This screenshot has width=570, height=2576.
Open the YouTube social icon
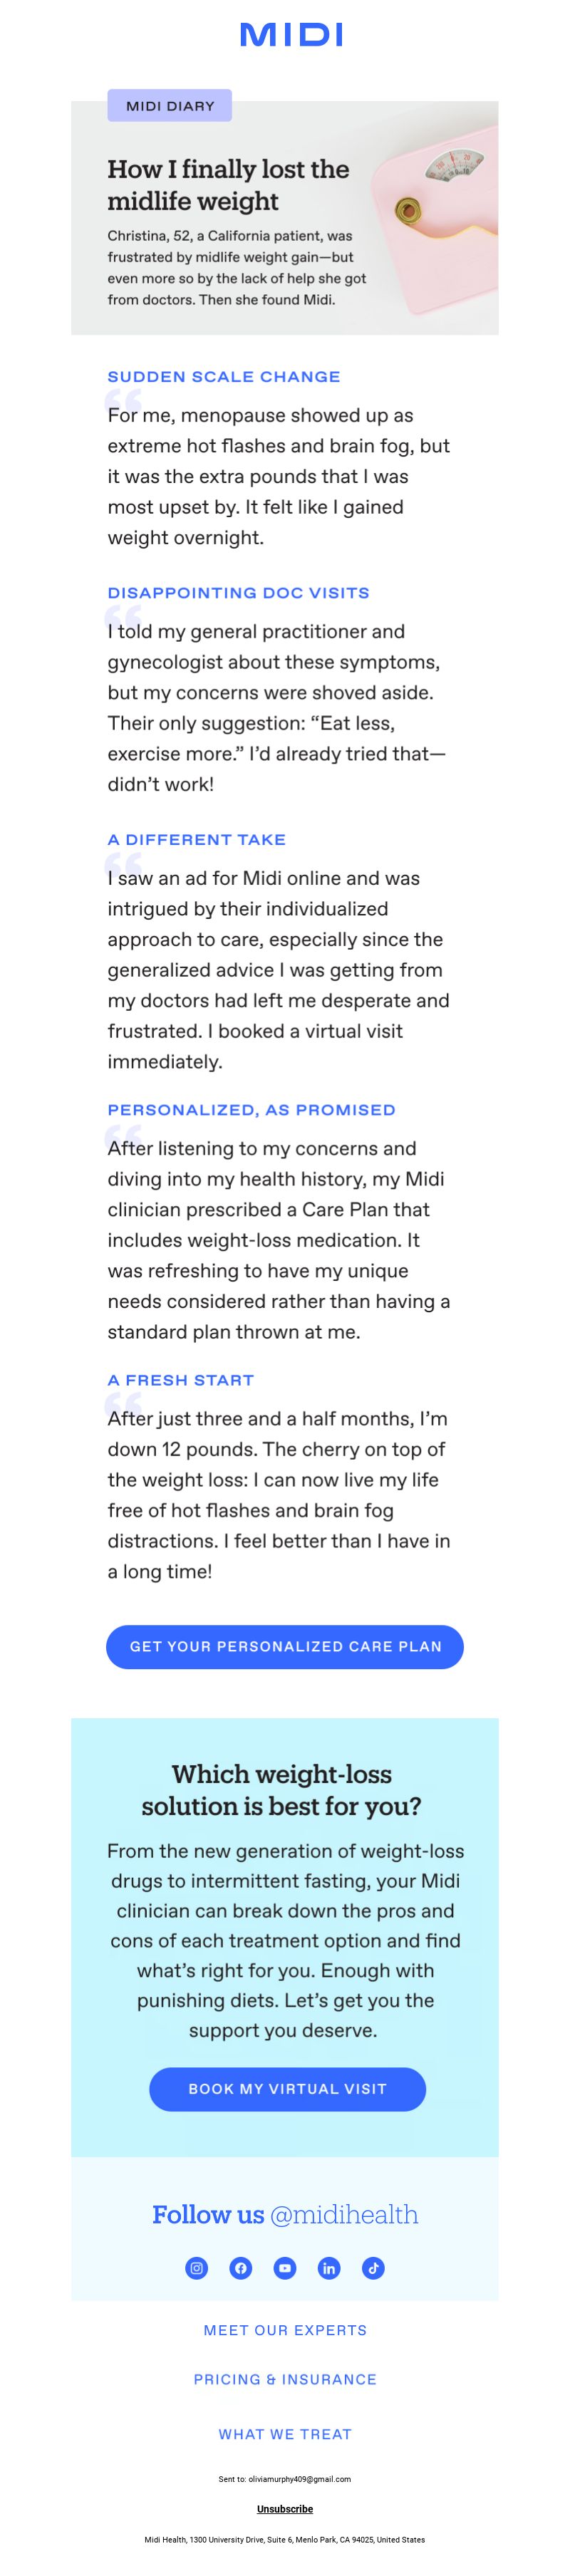[x=285, y=2268]
